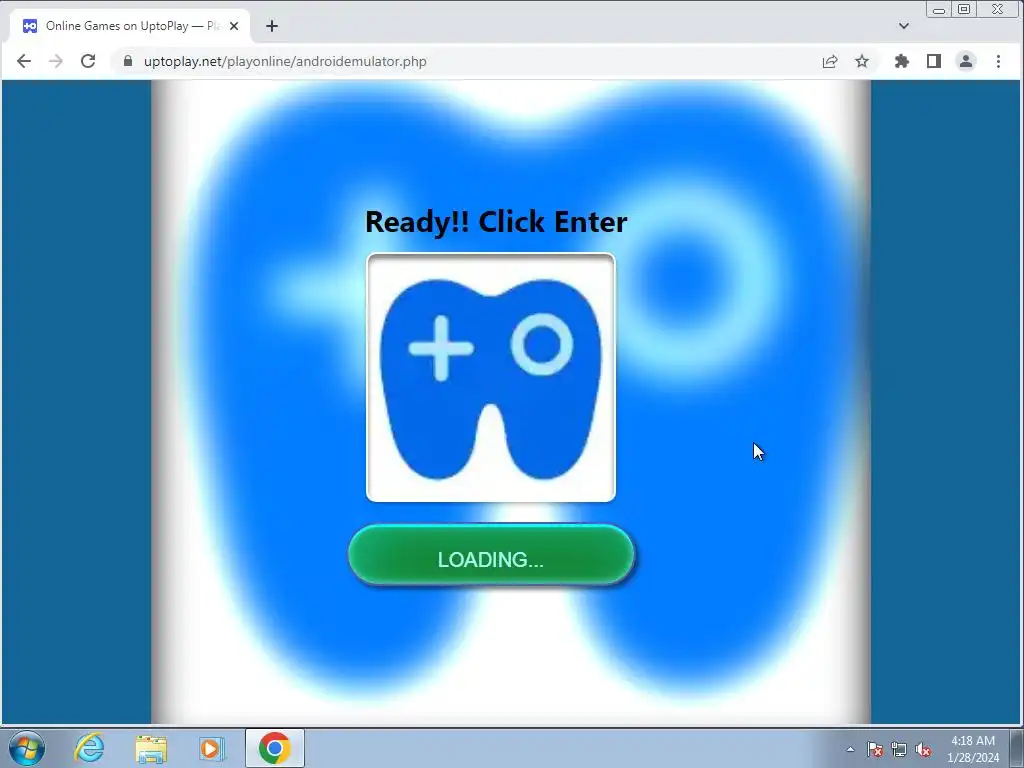Reload the page with refresh icon
The height and width of the screenshot is (768, 1024).
(x=88, y=61)
